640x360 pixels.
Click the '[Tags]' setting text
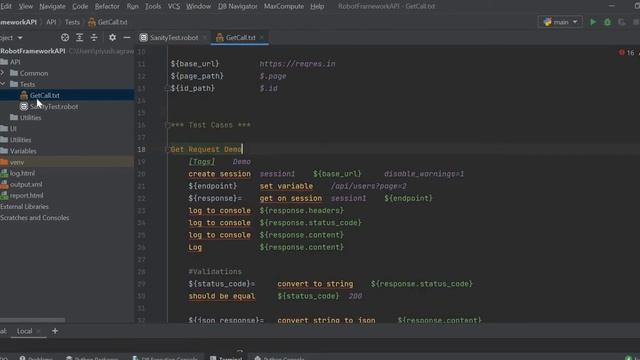tap(202, 162)
